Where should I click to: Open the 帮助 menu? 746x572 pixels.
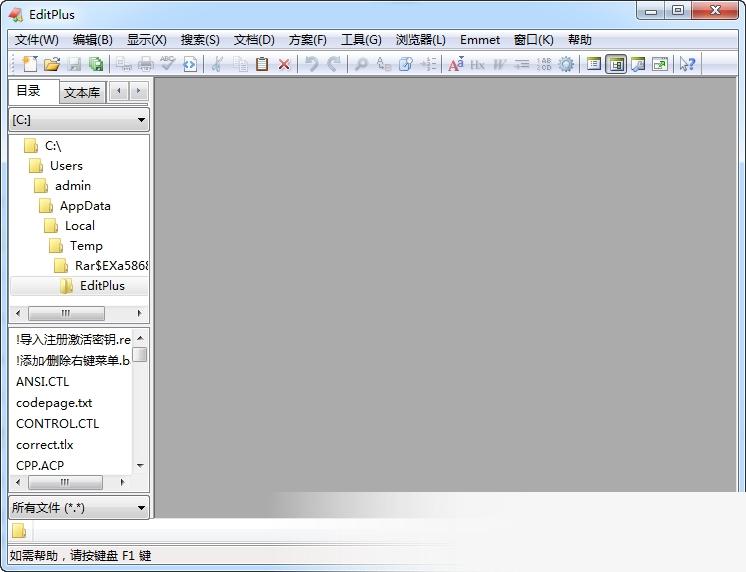579,40
